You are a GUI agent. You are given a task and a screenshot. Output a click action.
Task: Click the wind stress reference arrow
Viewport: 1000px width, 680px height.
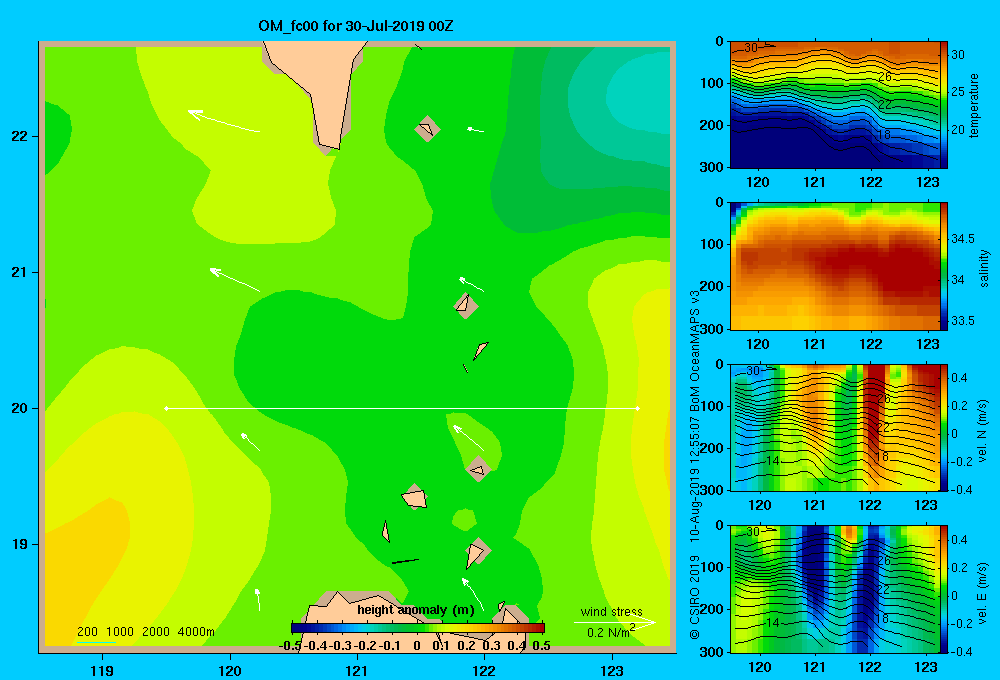pyautogui.click(x=615, y=622)
